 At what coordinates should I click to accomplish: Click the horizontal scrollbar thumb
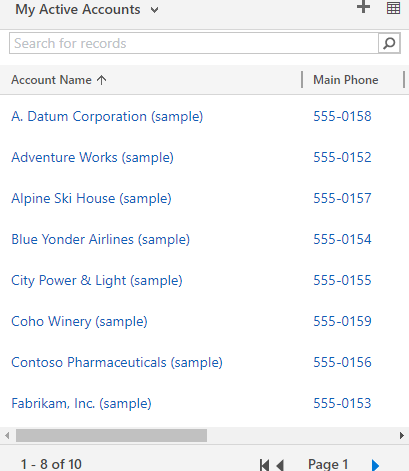point(111,435)
